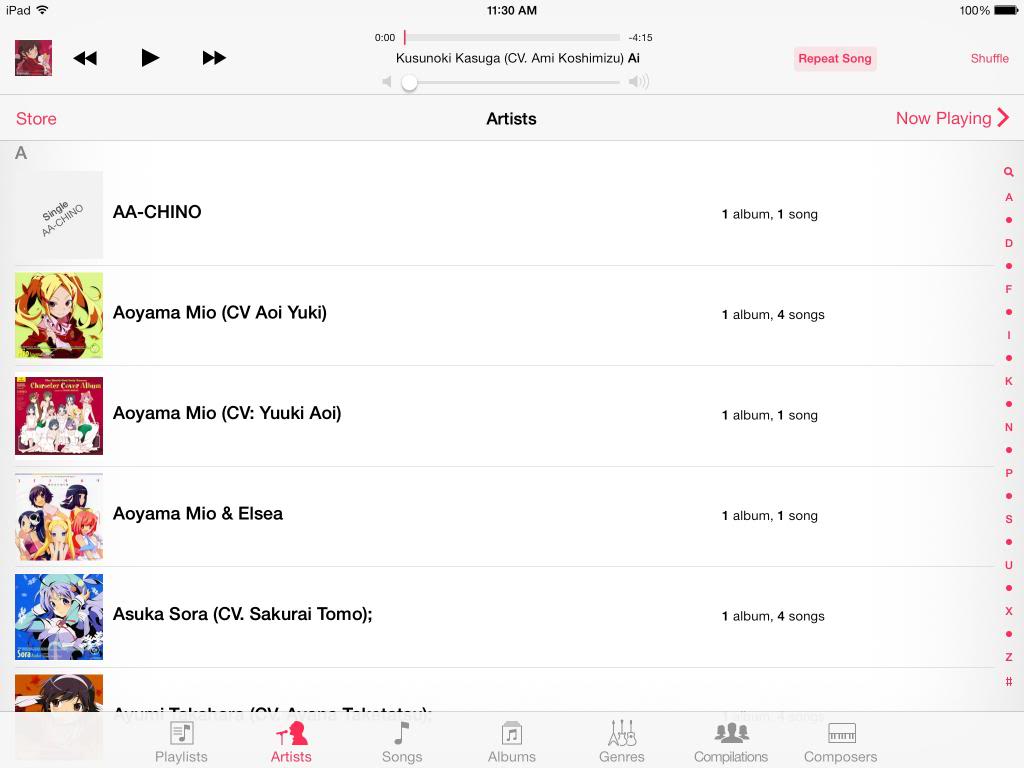
Task: Open the Composers tab
Action: (x=840, y=743)
